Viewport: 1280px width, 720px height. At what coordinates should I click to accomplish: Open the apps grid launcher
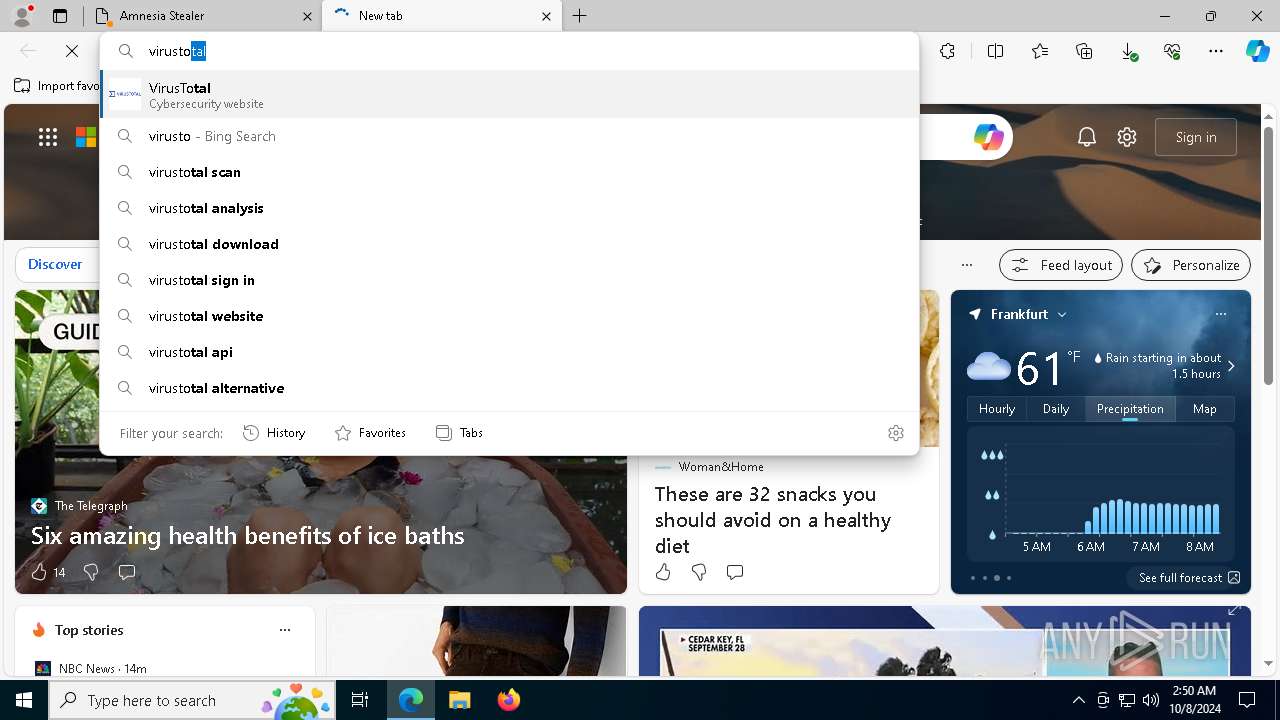point(48,137)
